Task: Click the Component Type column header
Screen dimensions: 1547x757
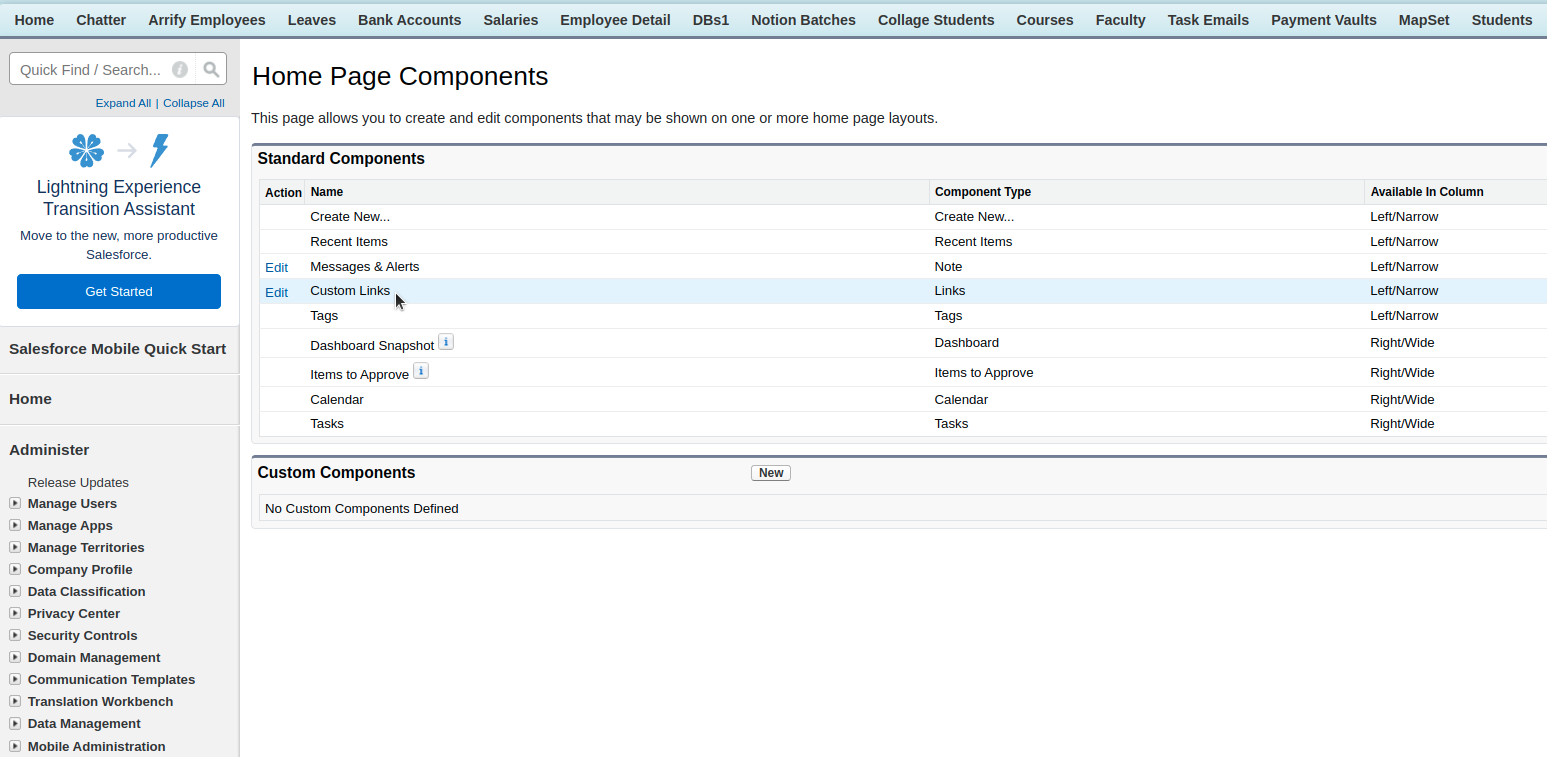Action: point(983,192)
